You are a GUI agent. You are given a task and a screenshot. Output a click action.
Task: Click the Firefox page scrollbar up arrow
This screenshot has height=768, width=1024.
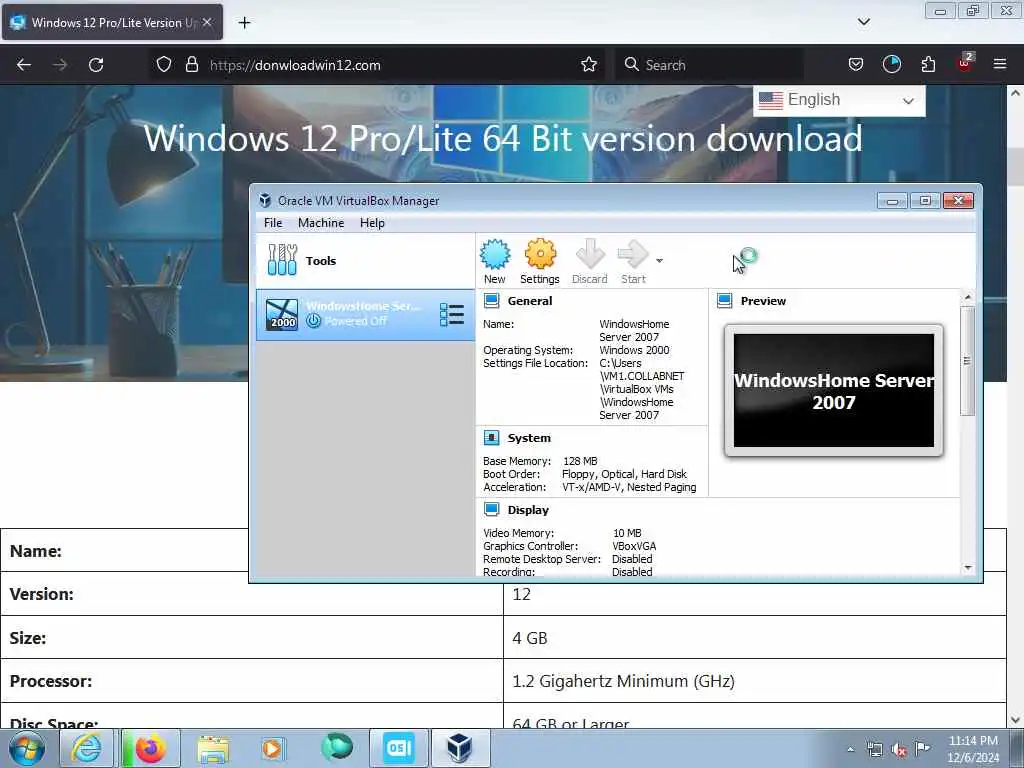pos(1016,93)
